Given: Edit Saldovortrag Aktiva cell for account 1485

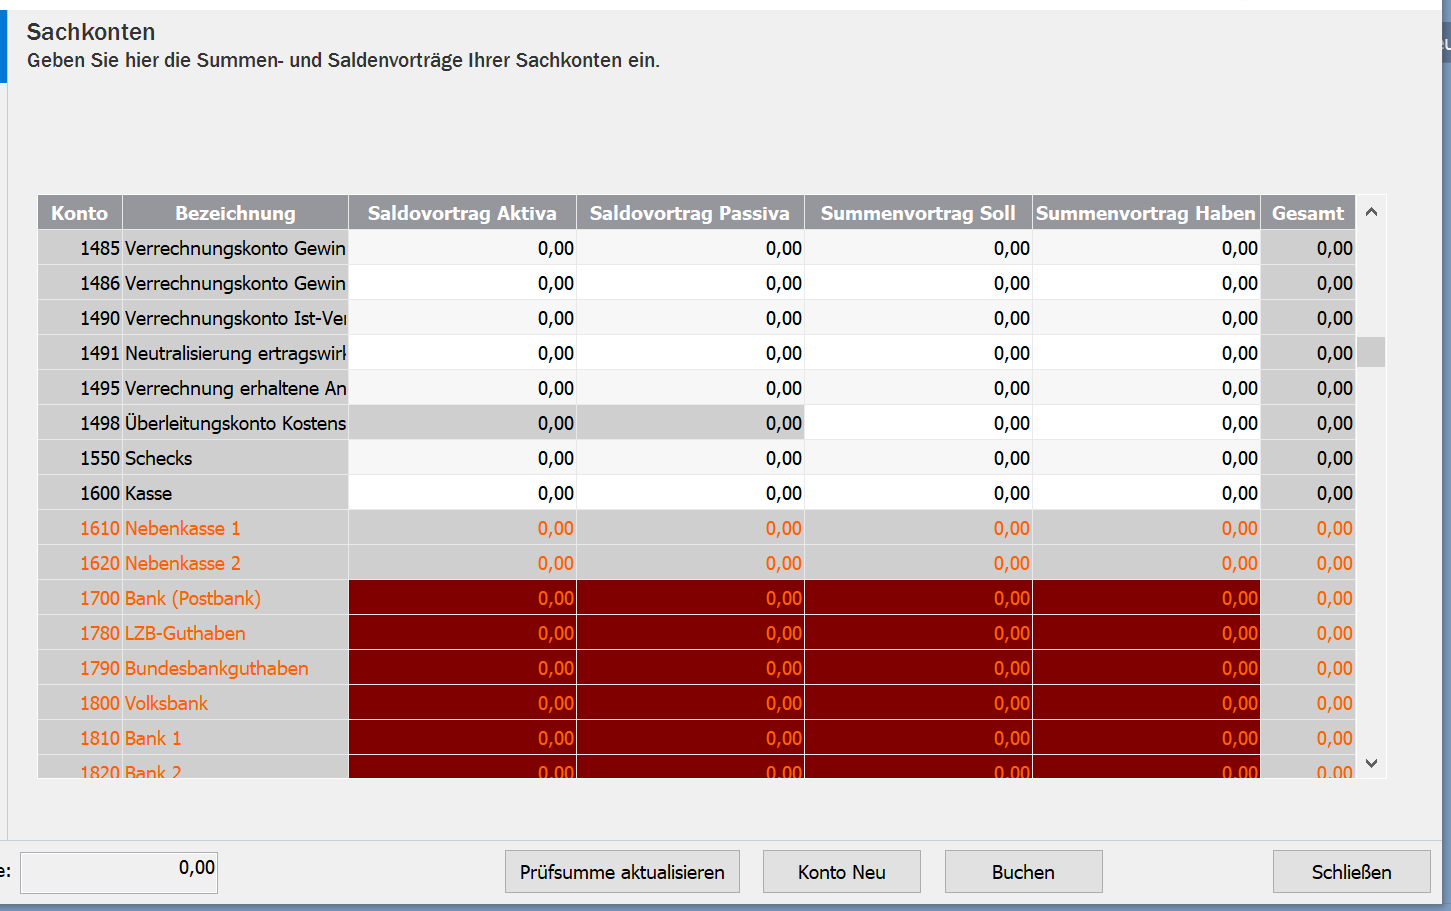Looking at the screenshot, I should (x=462, y=248).
